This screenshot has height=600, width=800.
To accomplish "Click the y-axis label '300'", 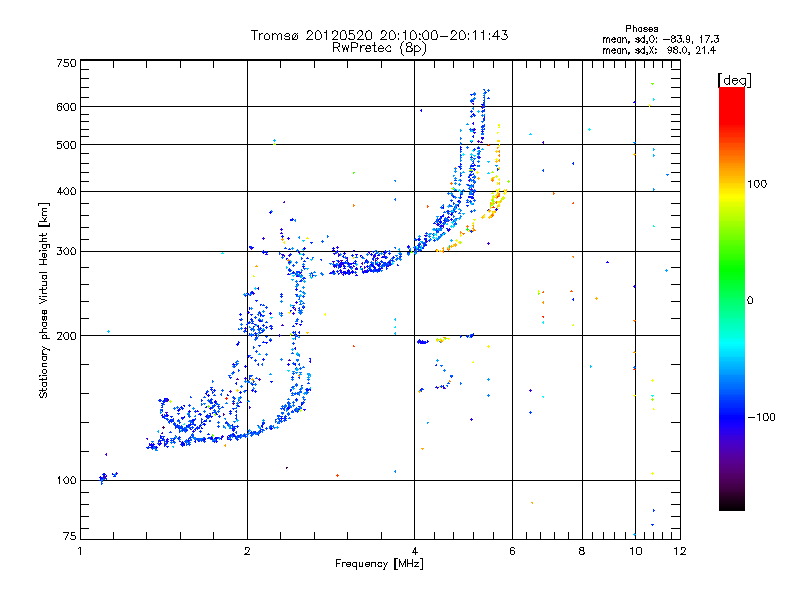I will tap(66, 252).
